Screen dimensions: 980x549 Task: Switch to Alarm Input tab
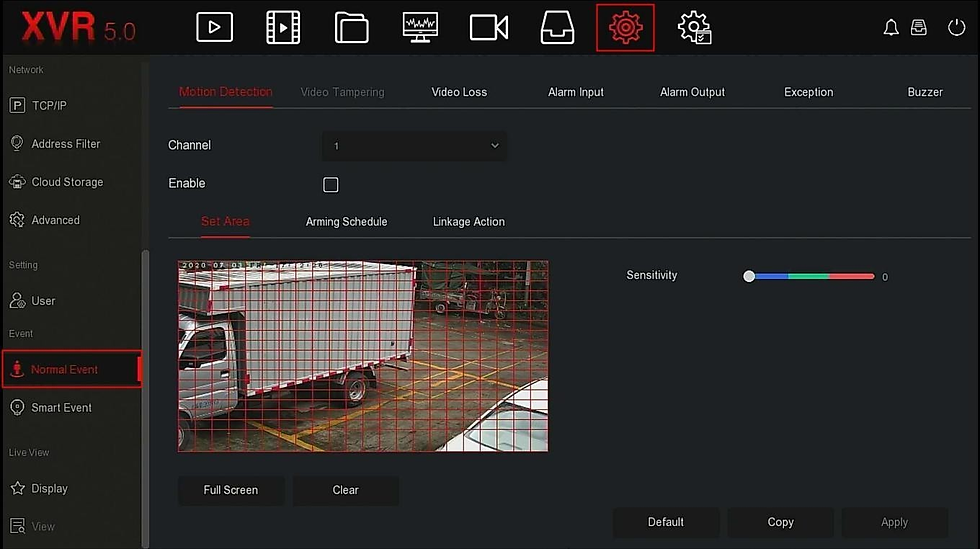pos(576,92)
